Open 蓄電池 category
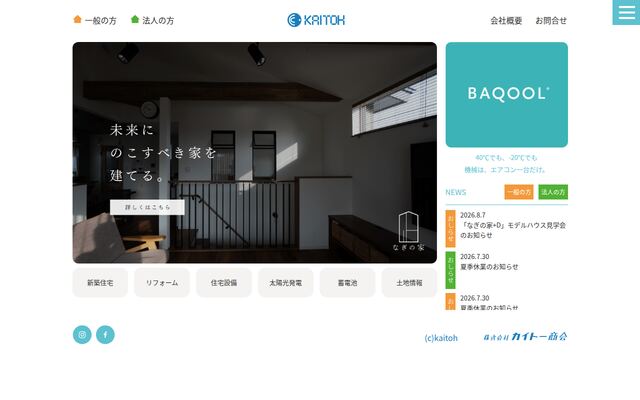 347,282
